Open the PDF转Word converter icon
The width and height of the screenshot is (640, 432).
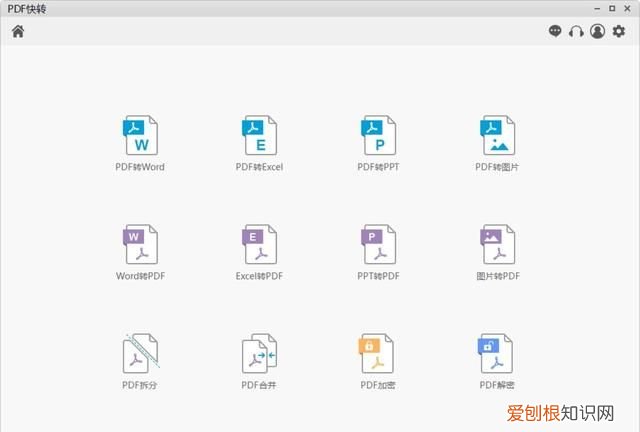click(x=140, y=135)
